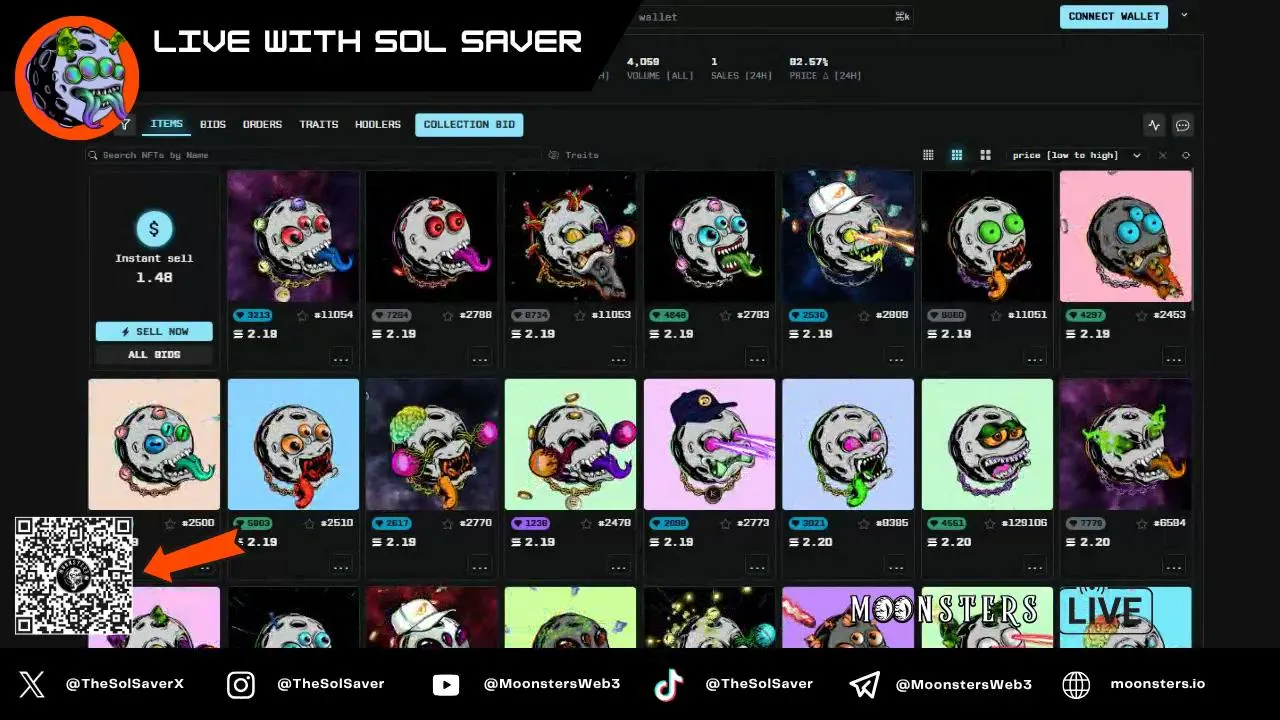Open more options on NFT #2478
Viewport: 1280px width, 720px height.
point(619,566)
